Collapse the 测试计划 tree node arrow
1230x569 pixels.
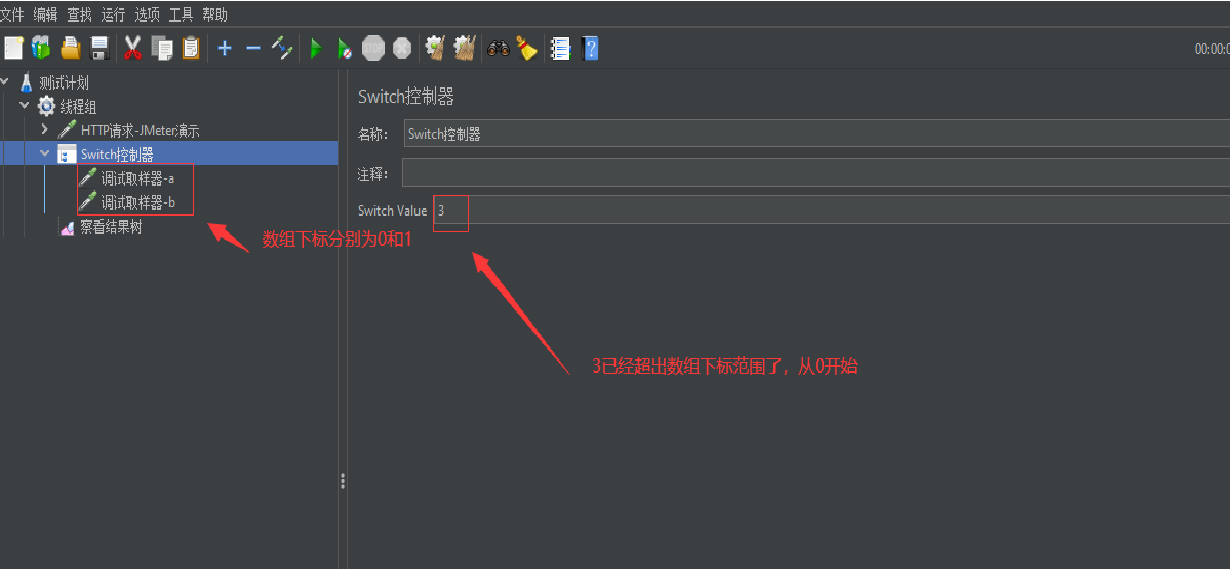6,81
